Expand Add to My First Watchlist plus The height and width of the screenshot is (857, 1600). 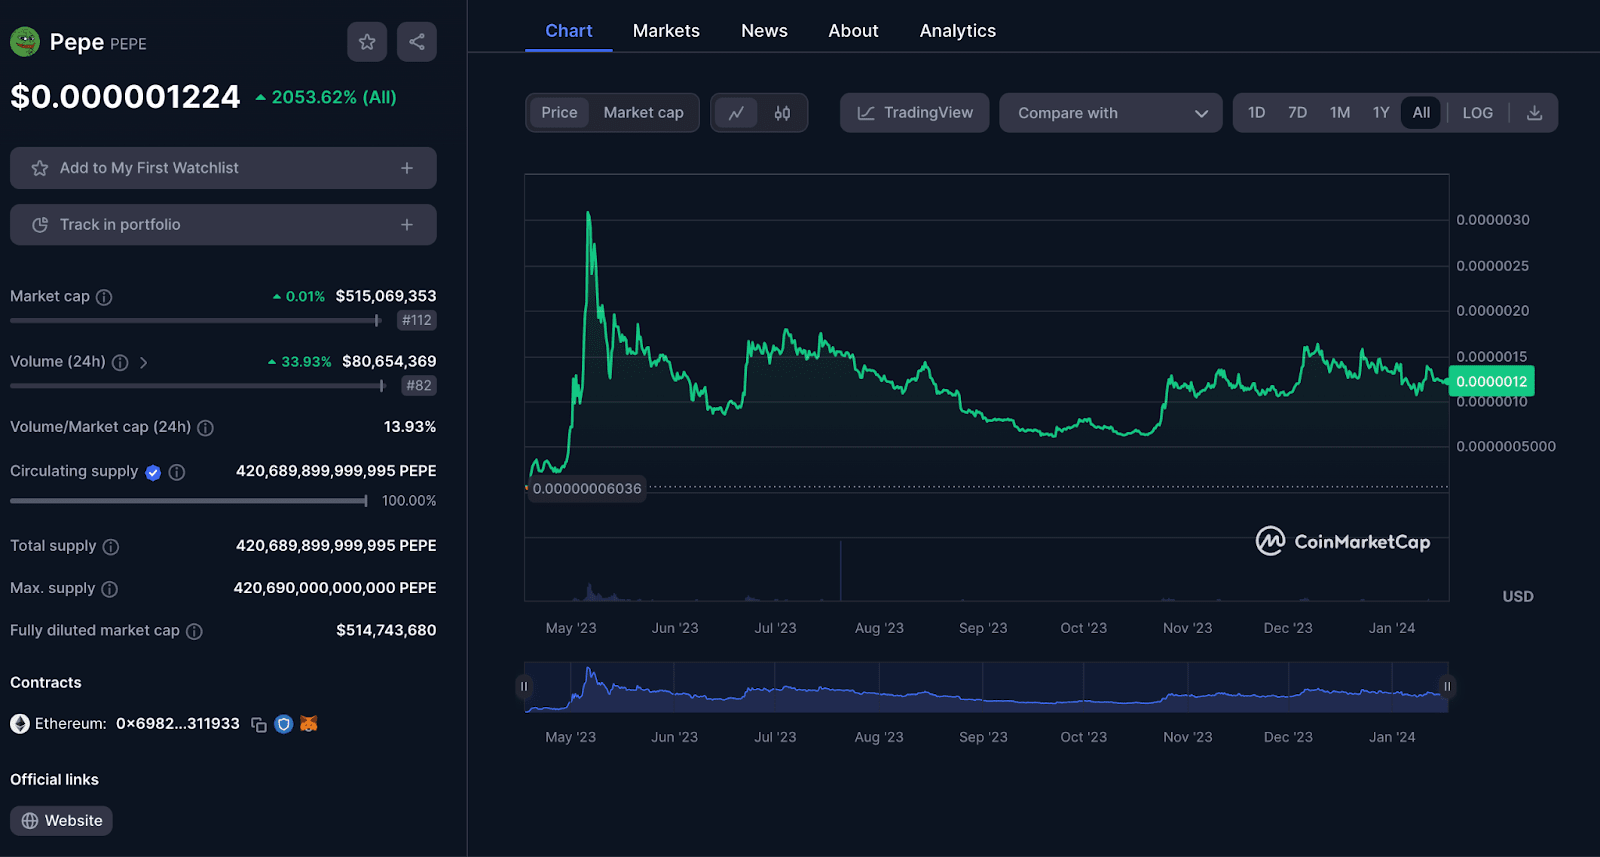407,168
